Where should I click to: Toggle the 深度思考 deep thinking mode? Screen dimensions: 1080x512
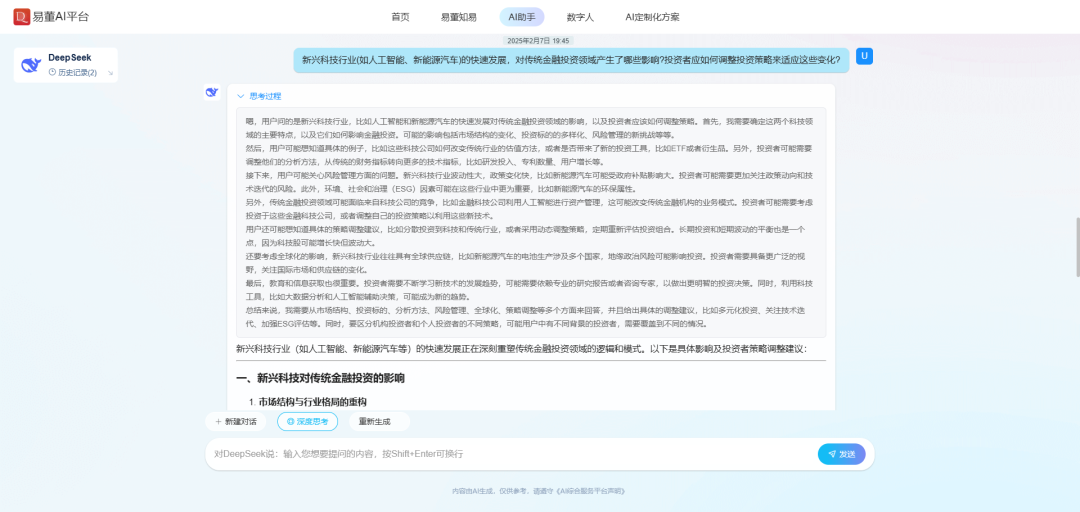click(x=307, y=421)
